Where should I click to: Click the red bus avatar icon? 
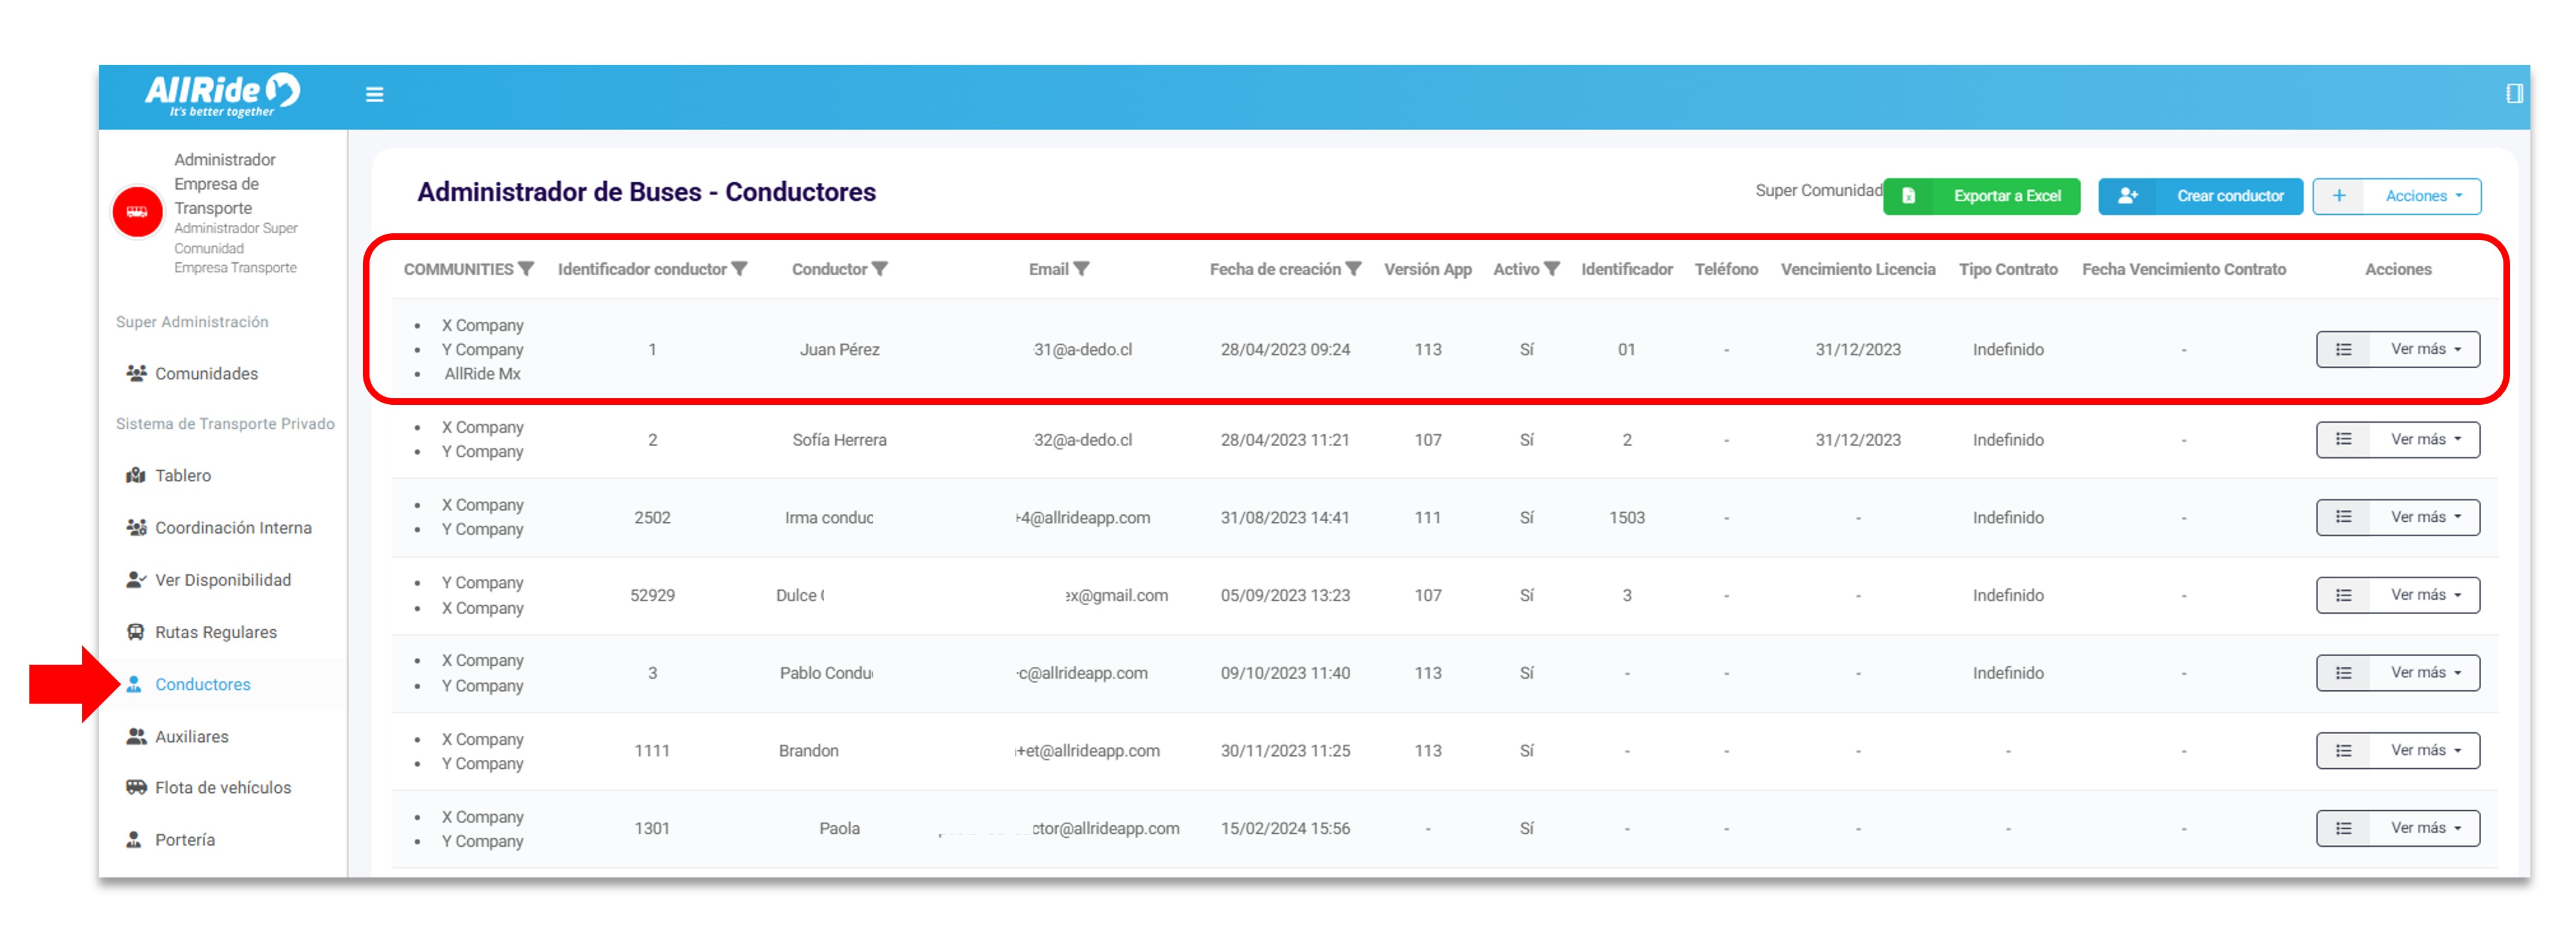point(137,212)
